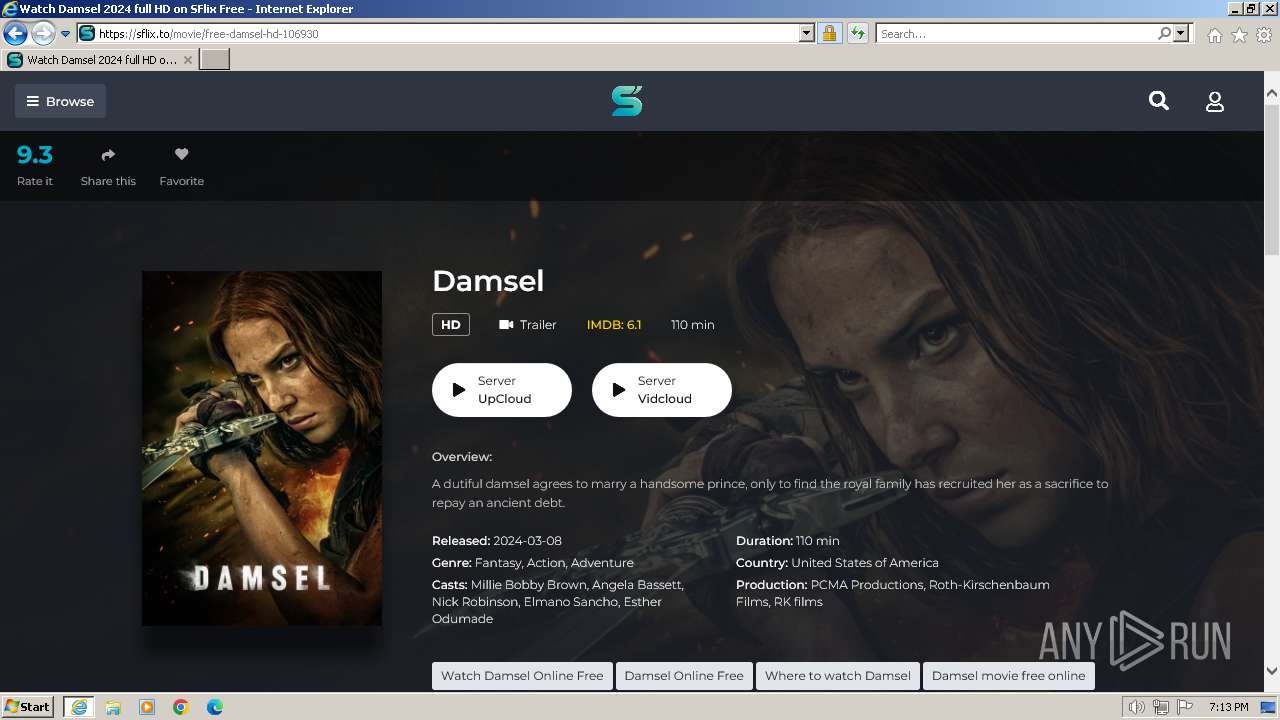Click the IMDB: 6.1 rating text
This screenshot has height=720, width=1280.
coord(614,324)
